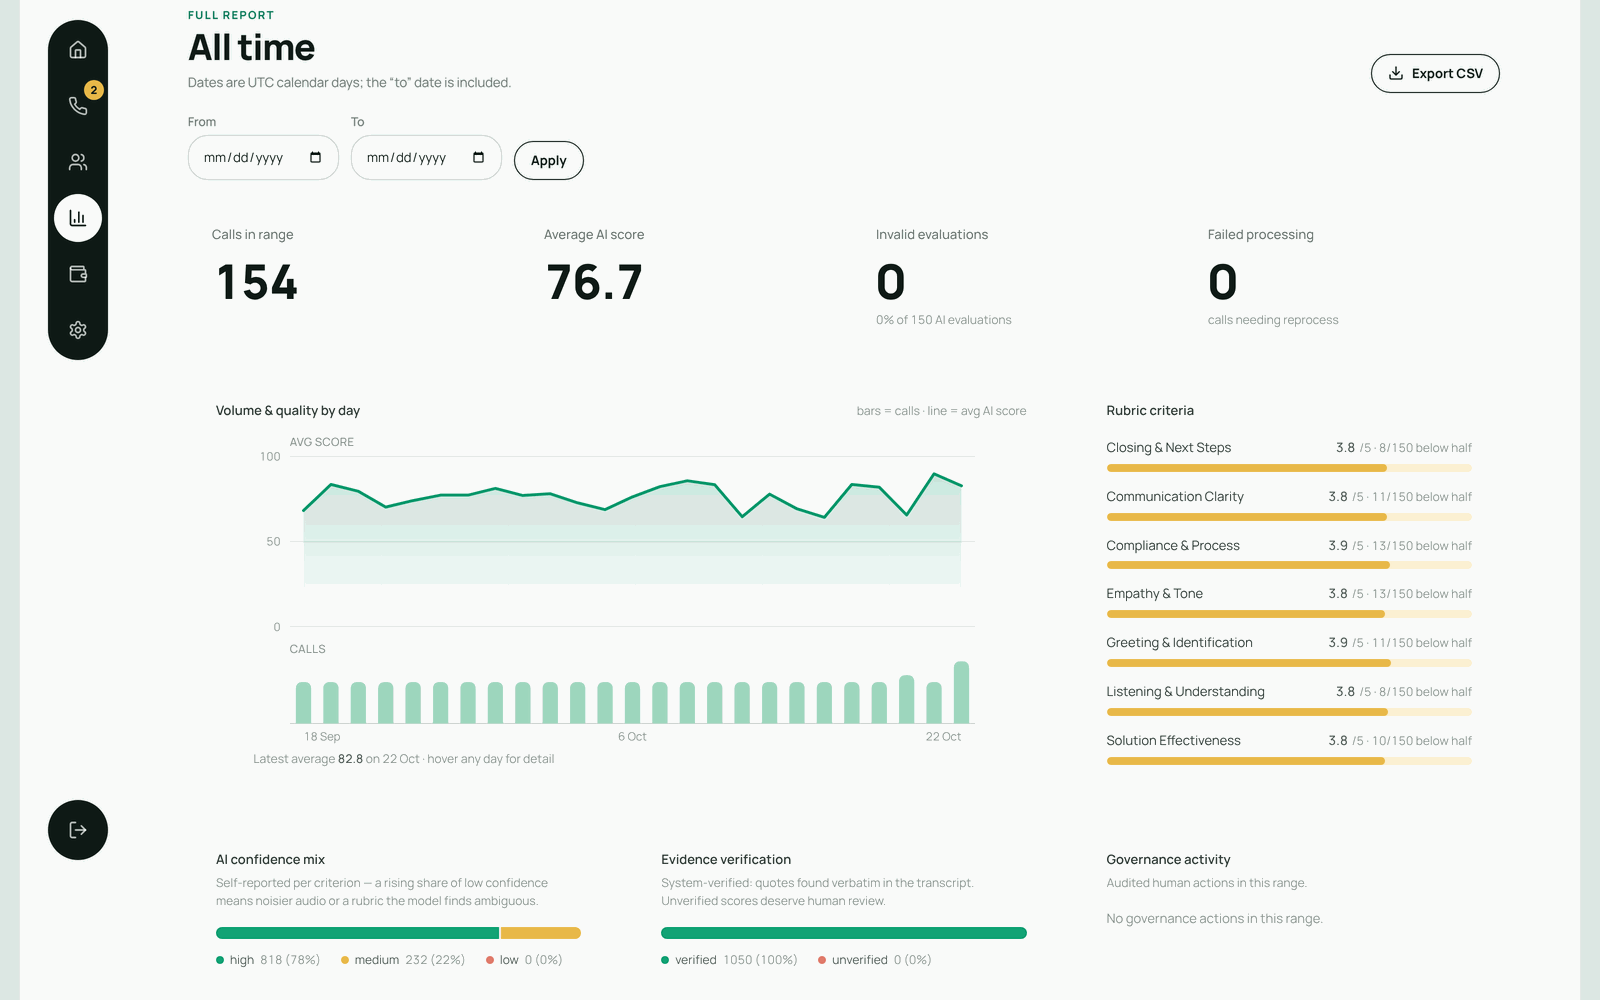Click the '154' Calls in range value
Screen dimensions: 1600x1000
[257, 282]
